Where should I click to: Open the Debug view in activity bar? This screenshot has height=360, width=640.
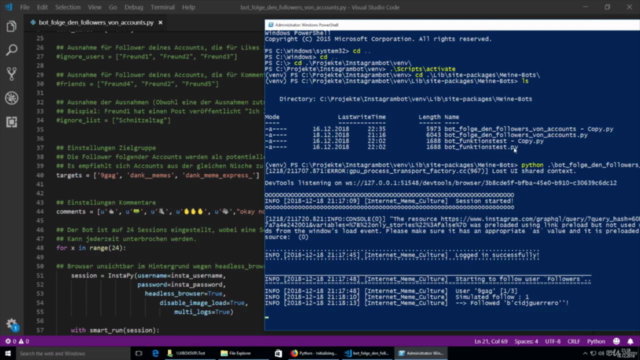tap(11, 98)
